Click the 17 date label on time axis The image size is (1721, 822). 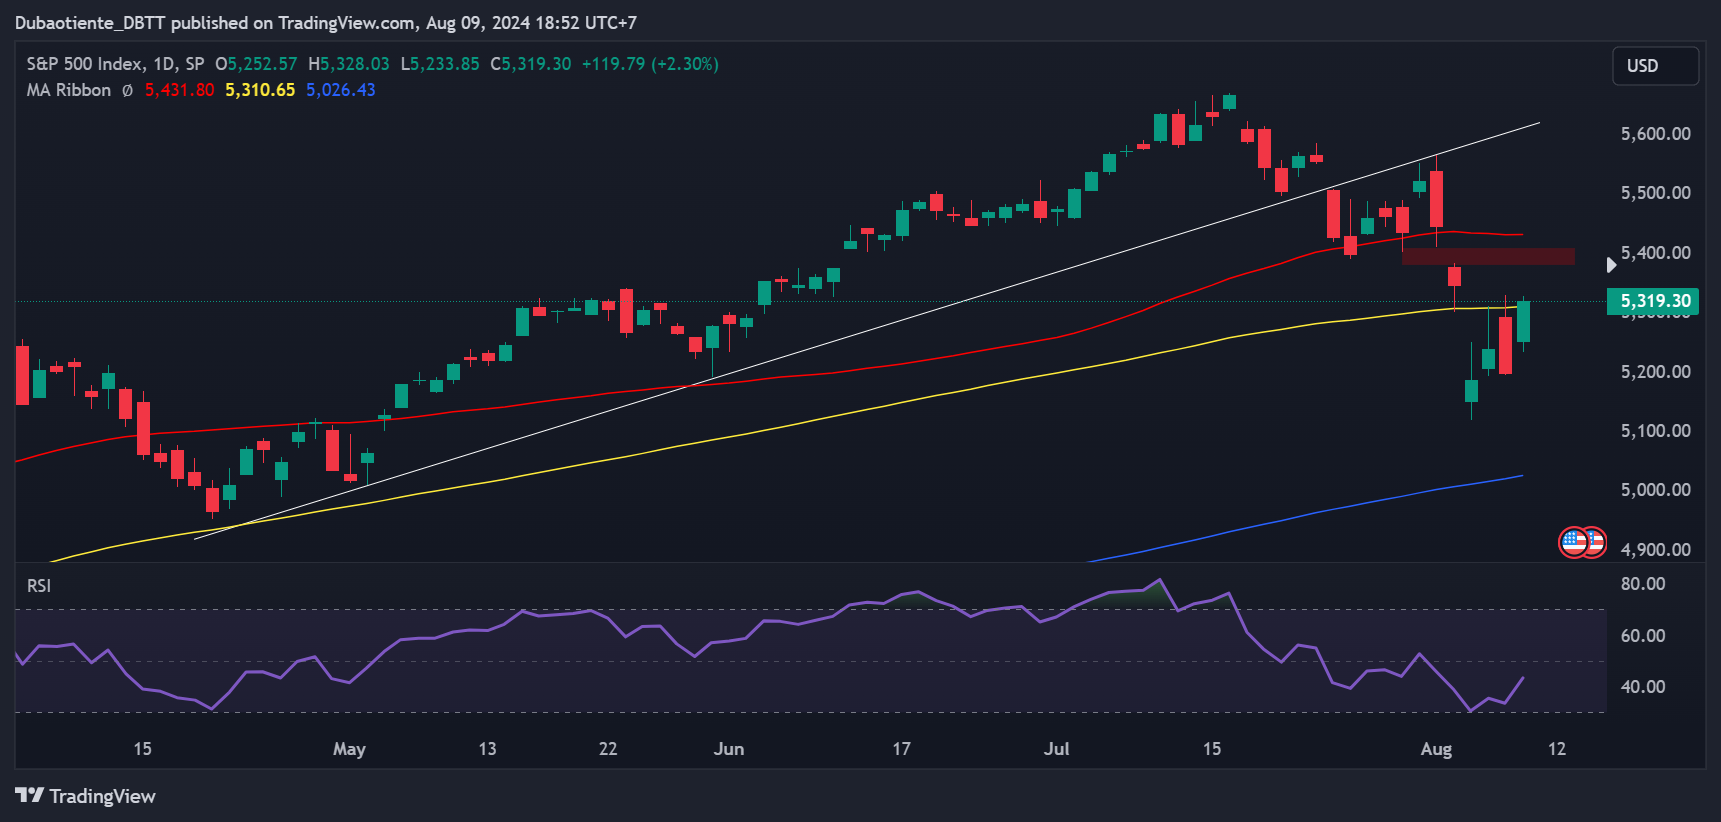coord(902,749)
